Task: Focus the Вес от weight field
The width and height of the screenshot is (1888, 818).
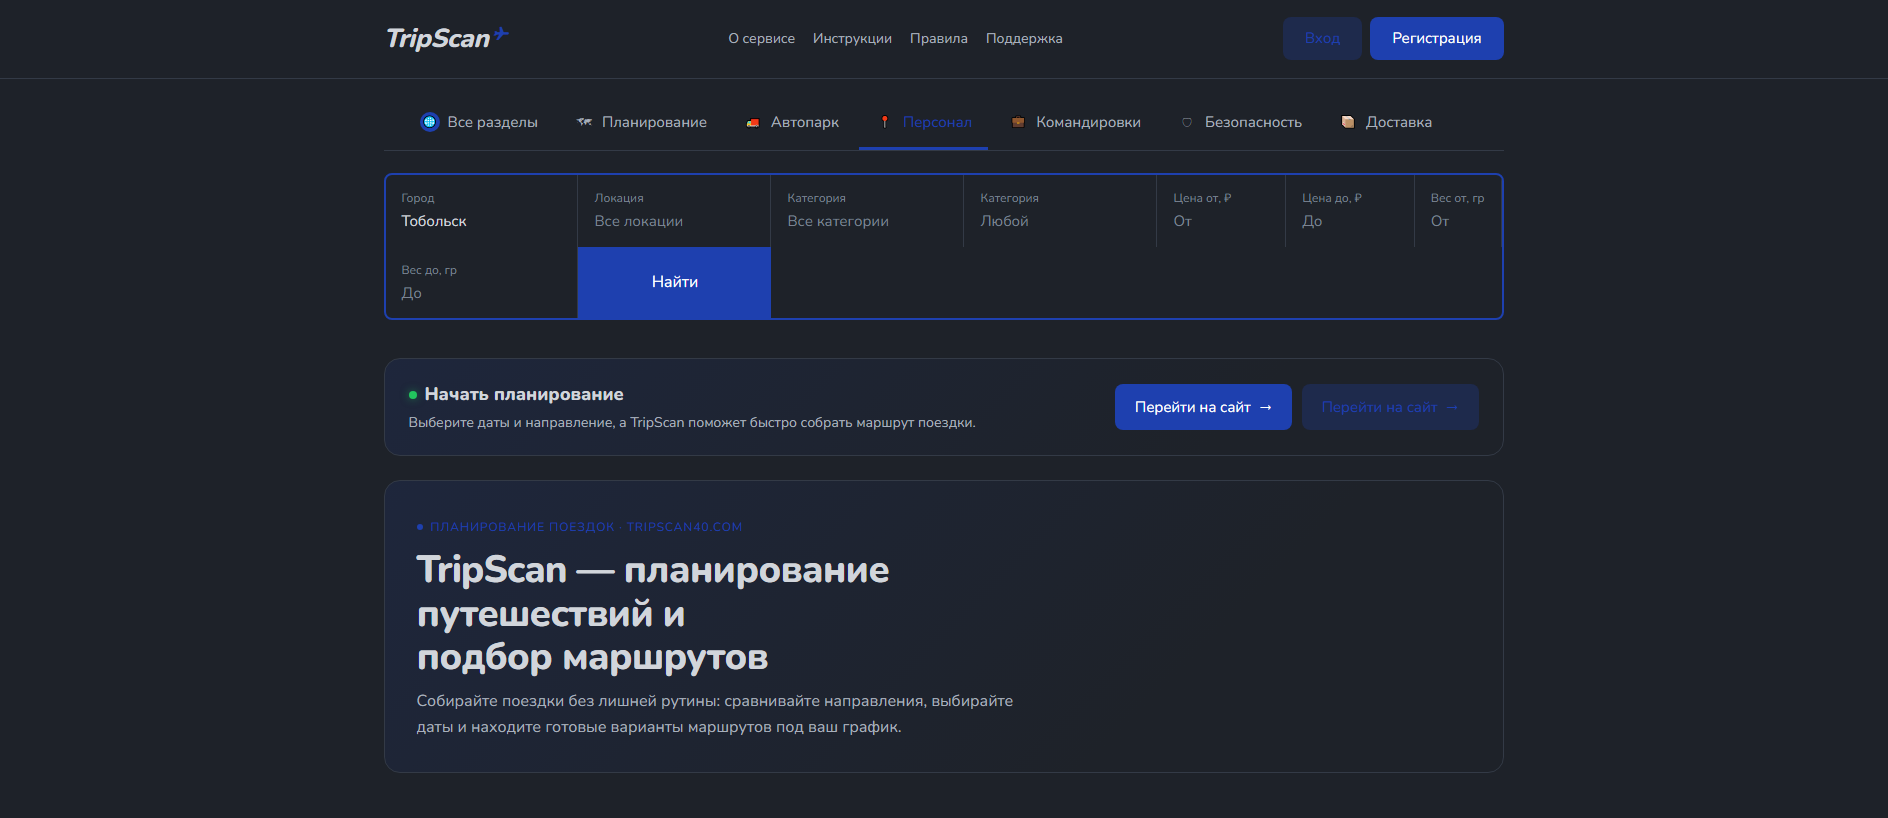Action: [x=1458, y=211]
